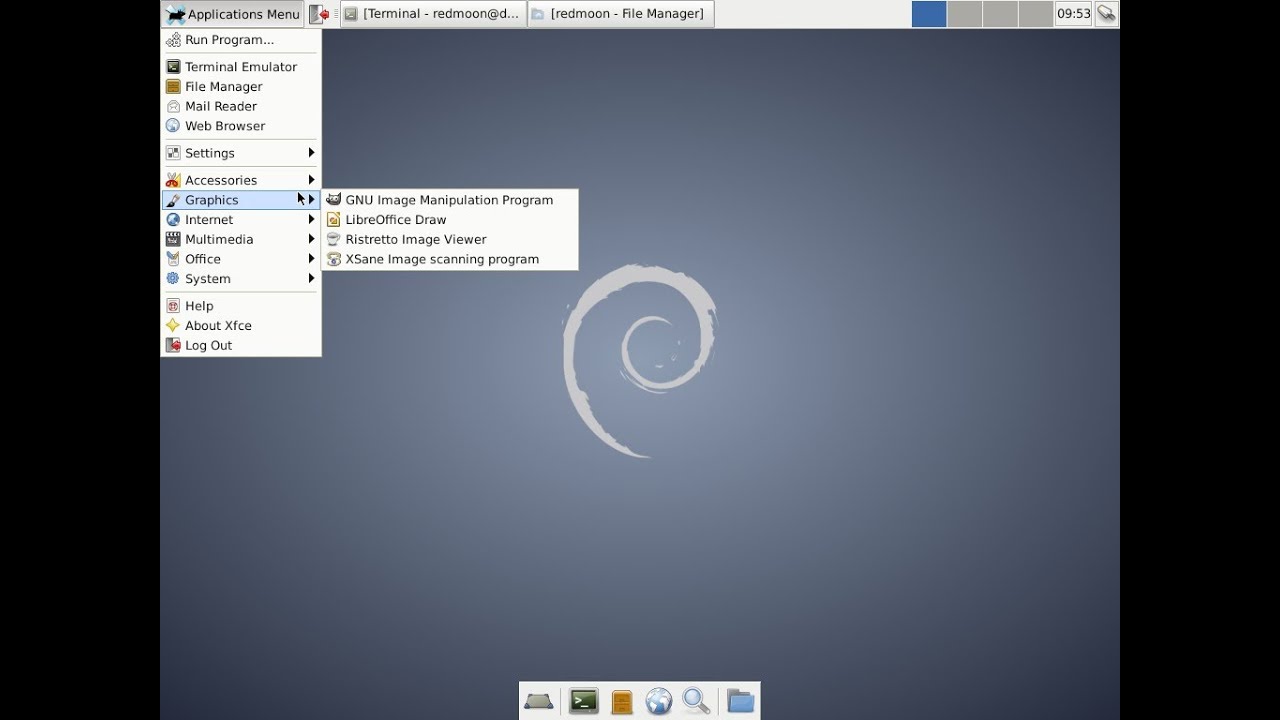Launch LibreOffice Draw from the submenu

click(449, 220)
